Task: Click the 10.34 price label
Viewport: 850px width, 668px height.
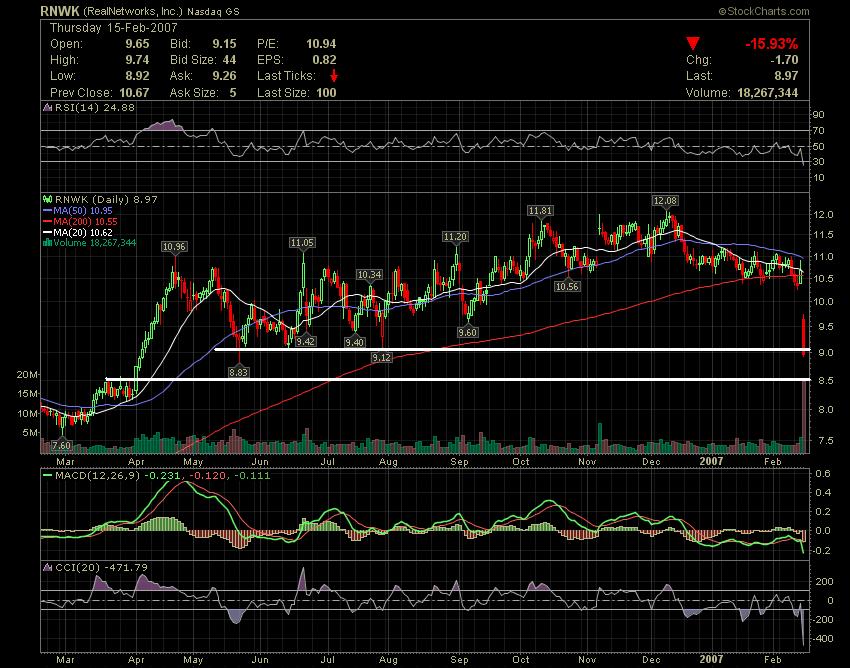Action: [x=369, y=275]
